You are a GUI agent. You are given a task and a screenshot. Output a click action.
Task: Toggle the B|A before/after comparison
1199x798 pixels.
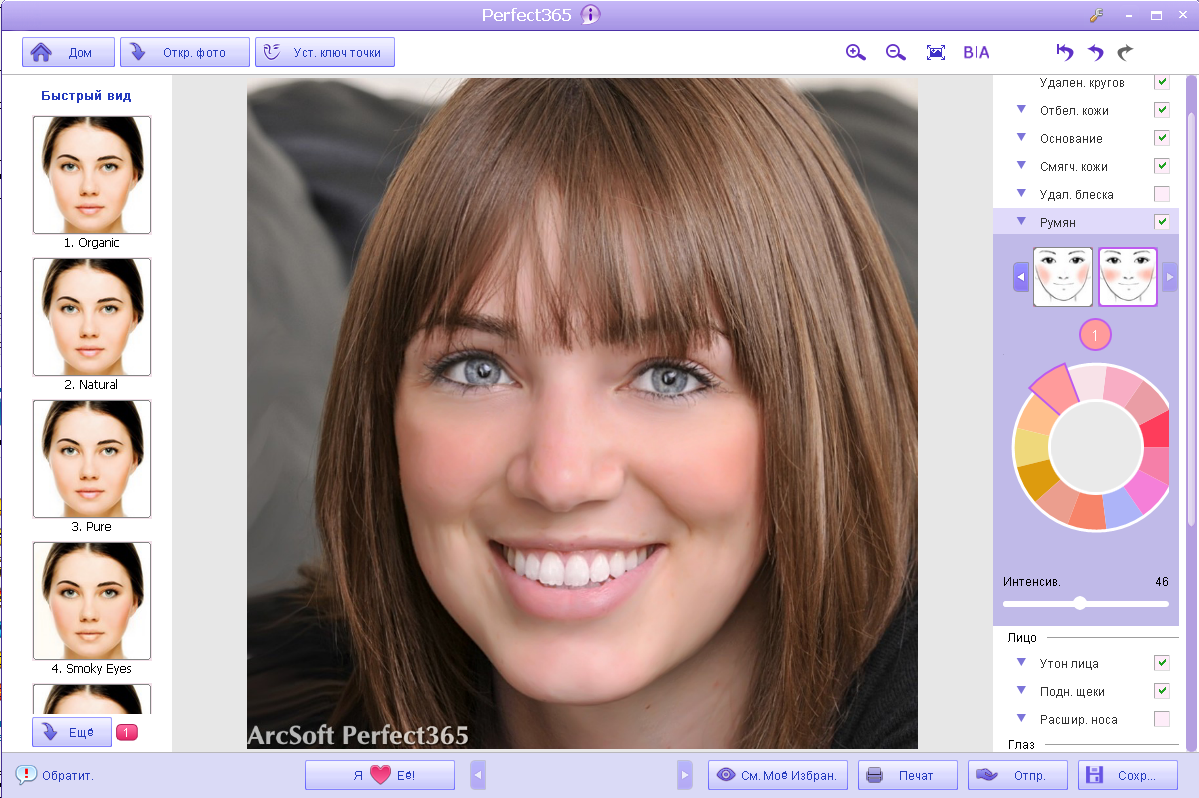pos(976,53)
